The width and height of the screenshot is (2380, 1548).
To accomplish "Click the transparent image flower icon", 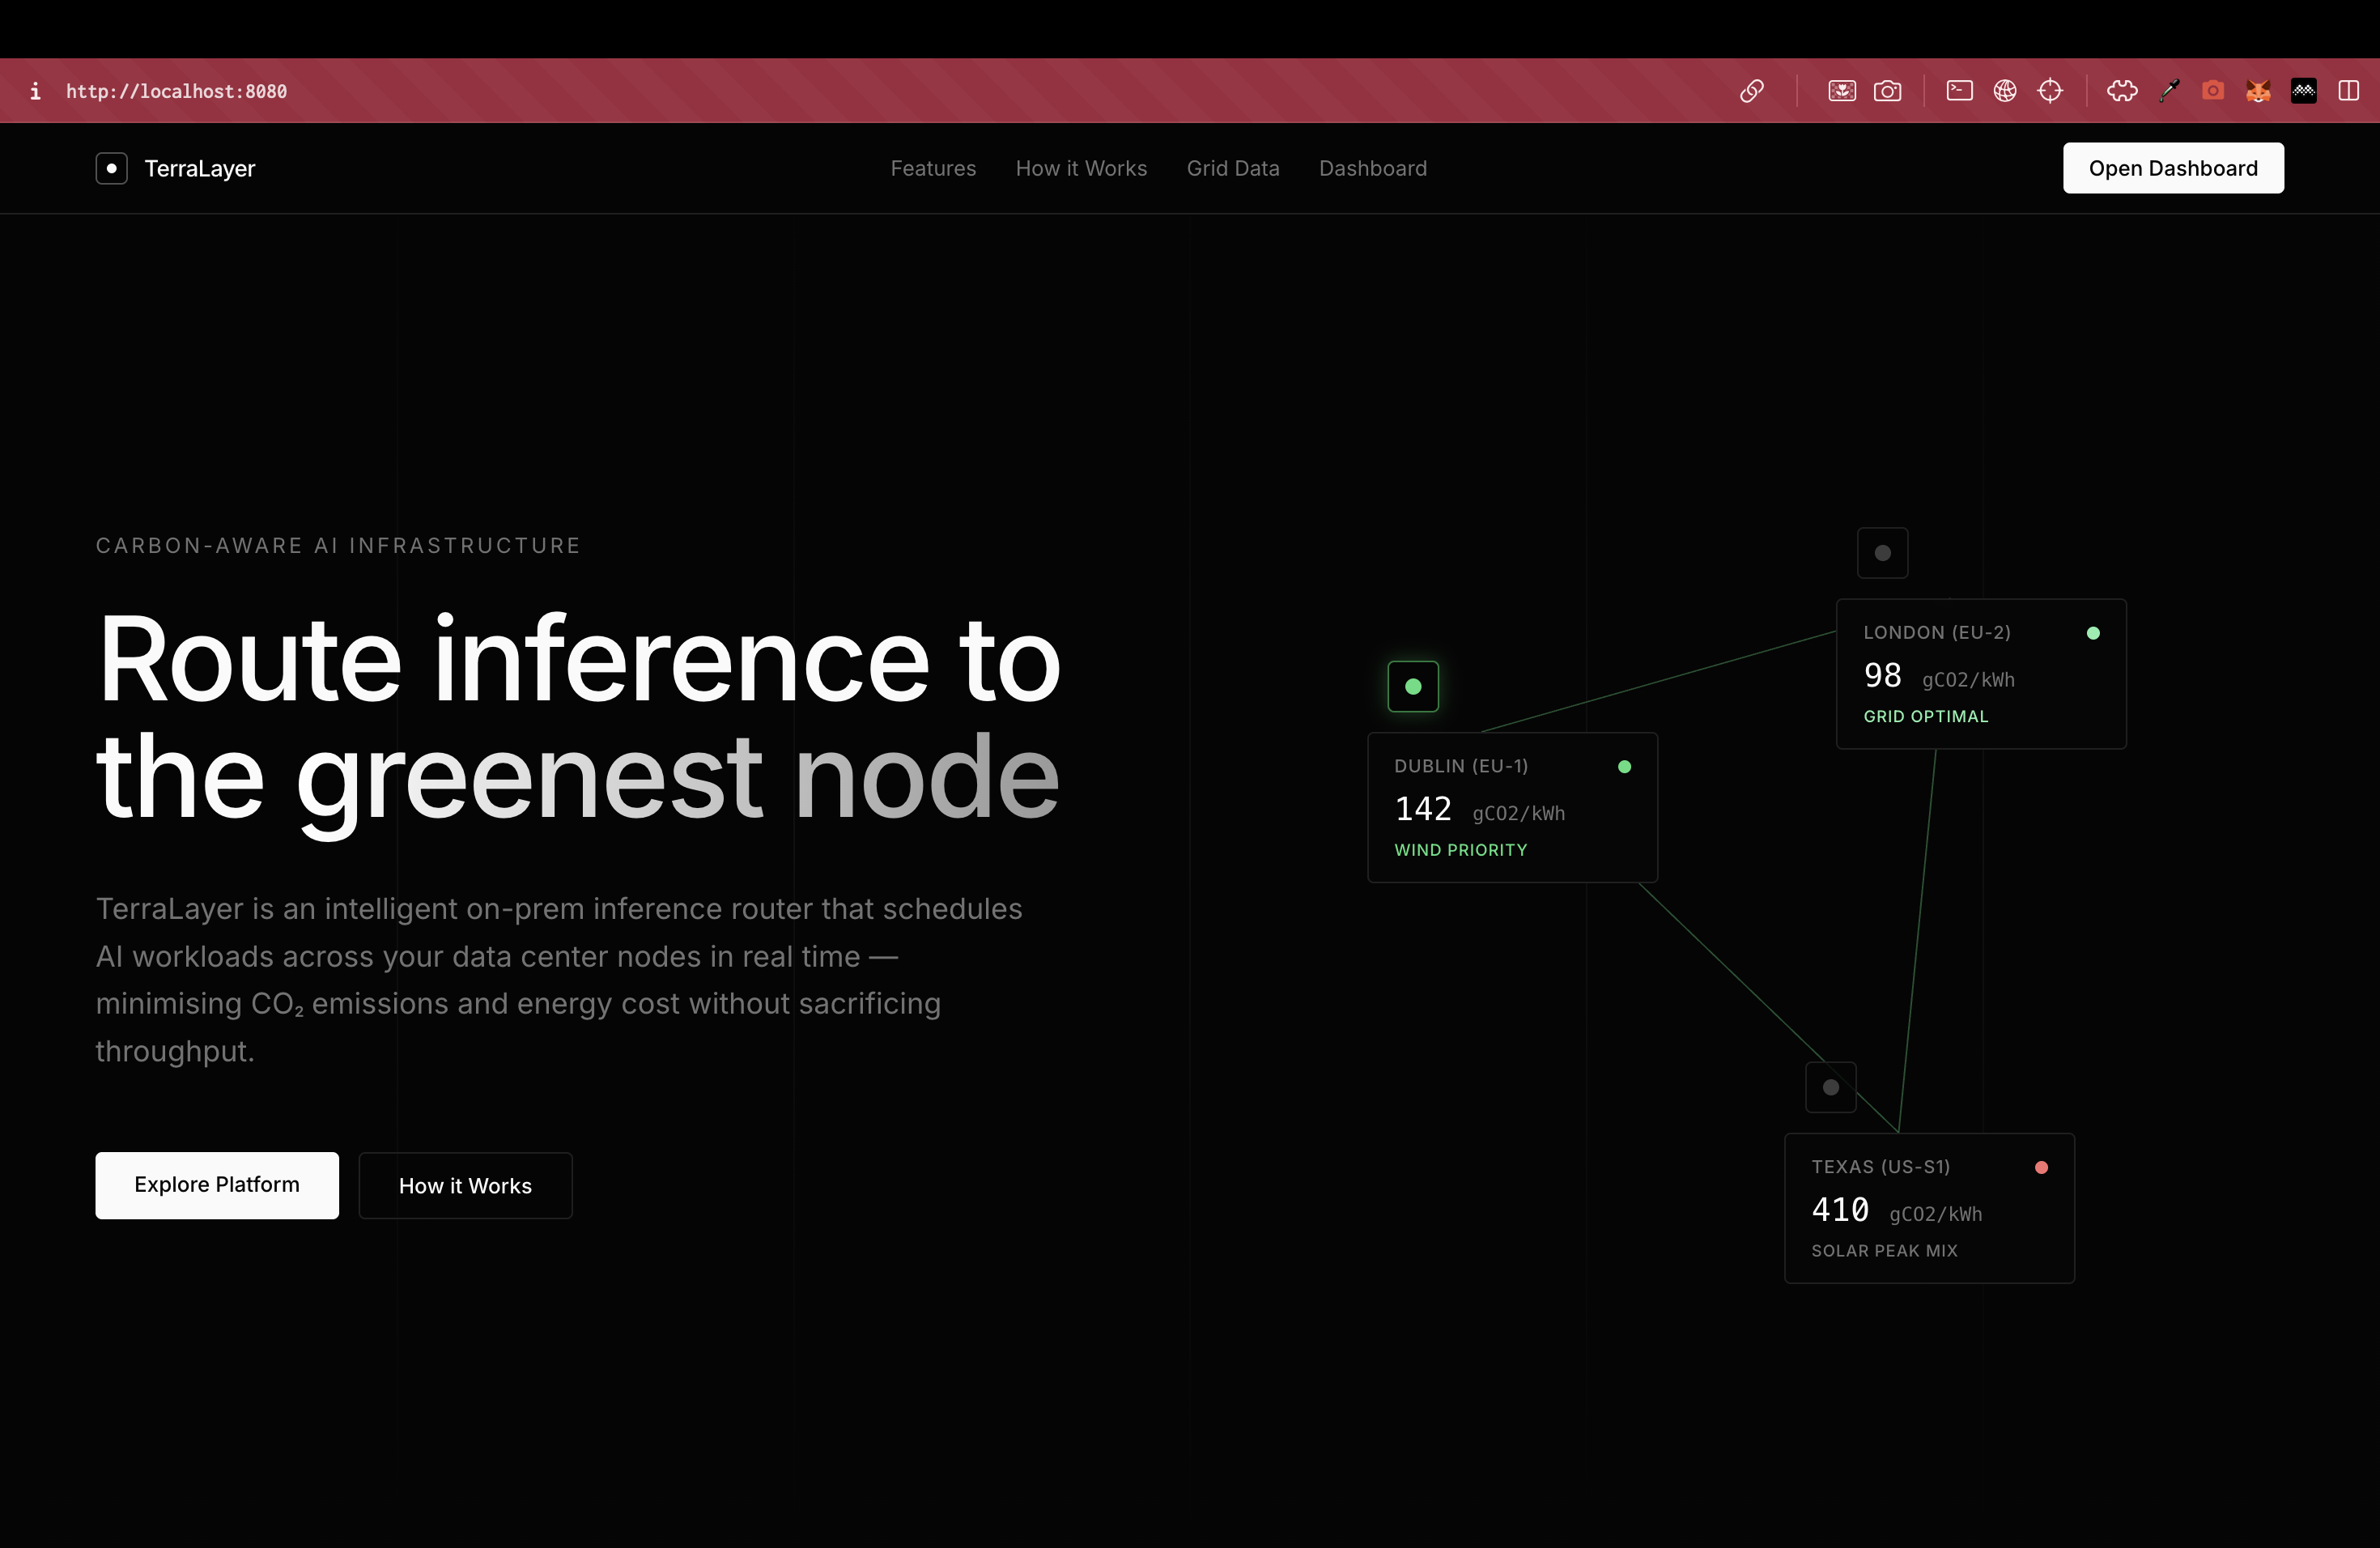I will coord(1842,91).
